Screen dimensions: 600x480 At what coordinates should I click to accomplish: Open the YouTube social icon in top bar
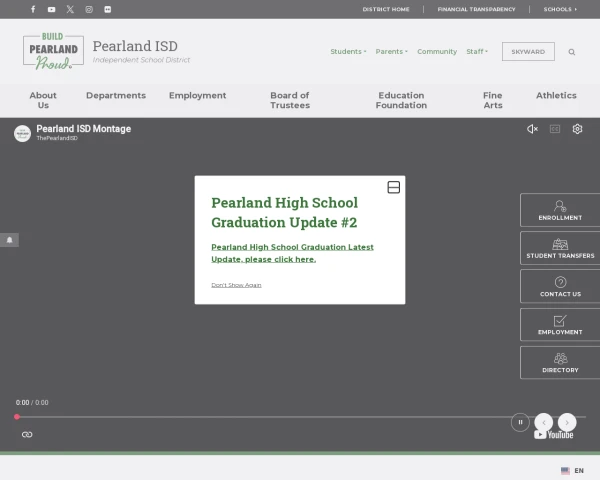point(51,10)
